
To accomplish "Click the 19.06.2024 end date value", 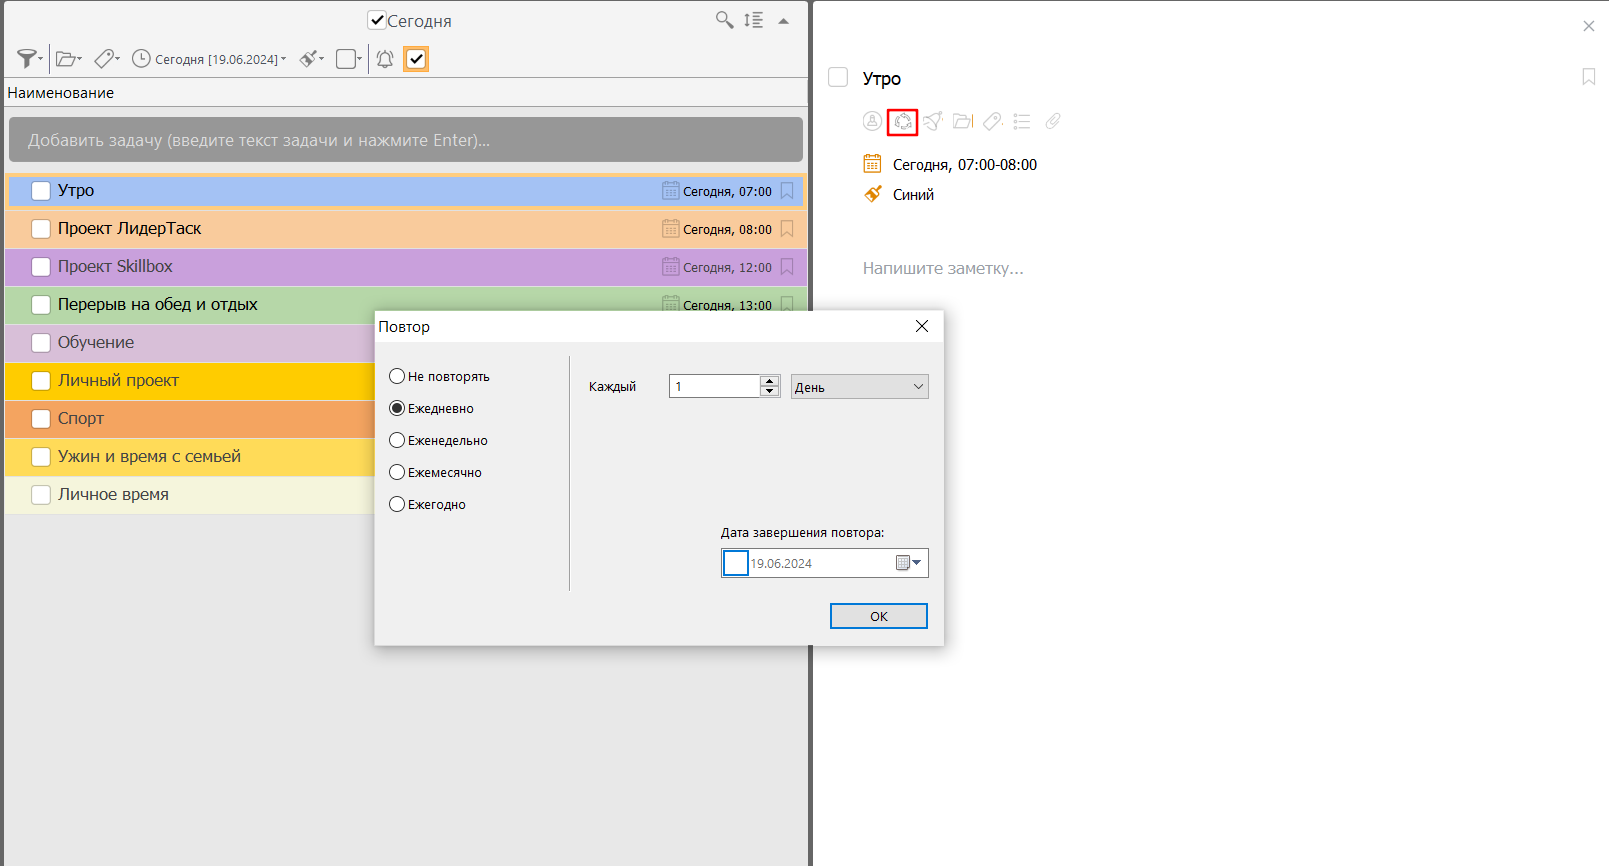I will [781, 564].
